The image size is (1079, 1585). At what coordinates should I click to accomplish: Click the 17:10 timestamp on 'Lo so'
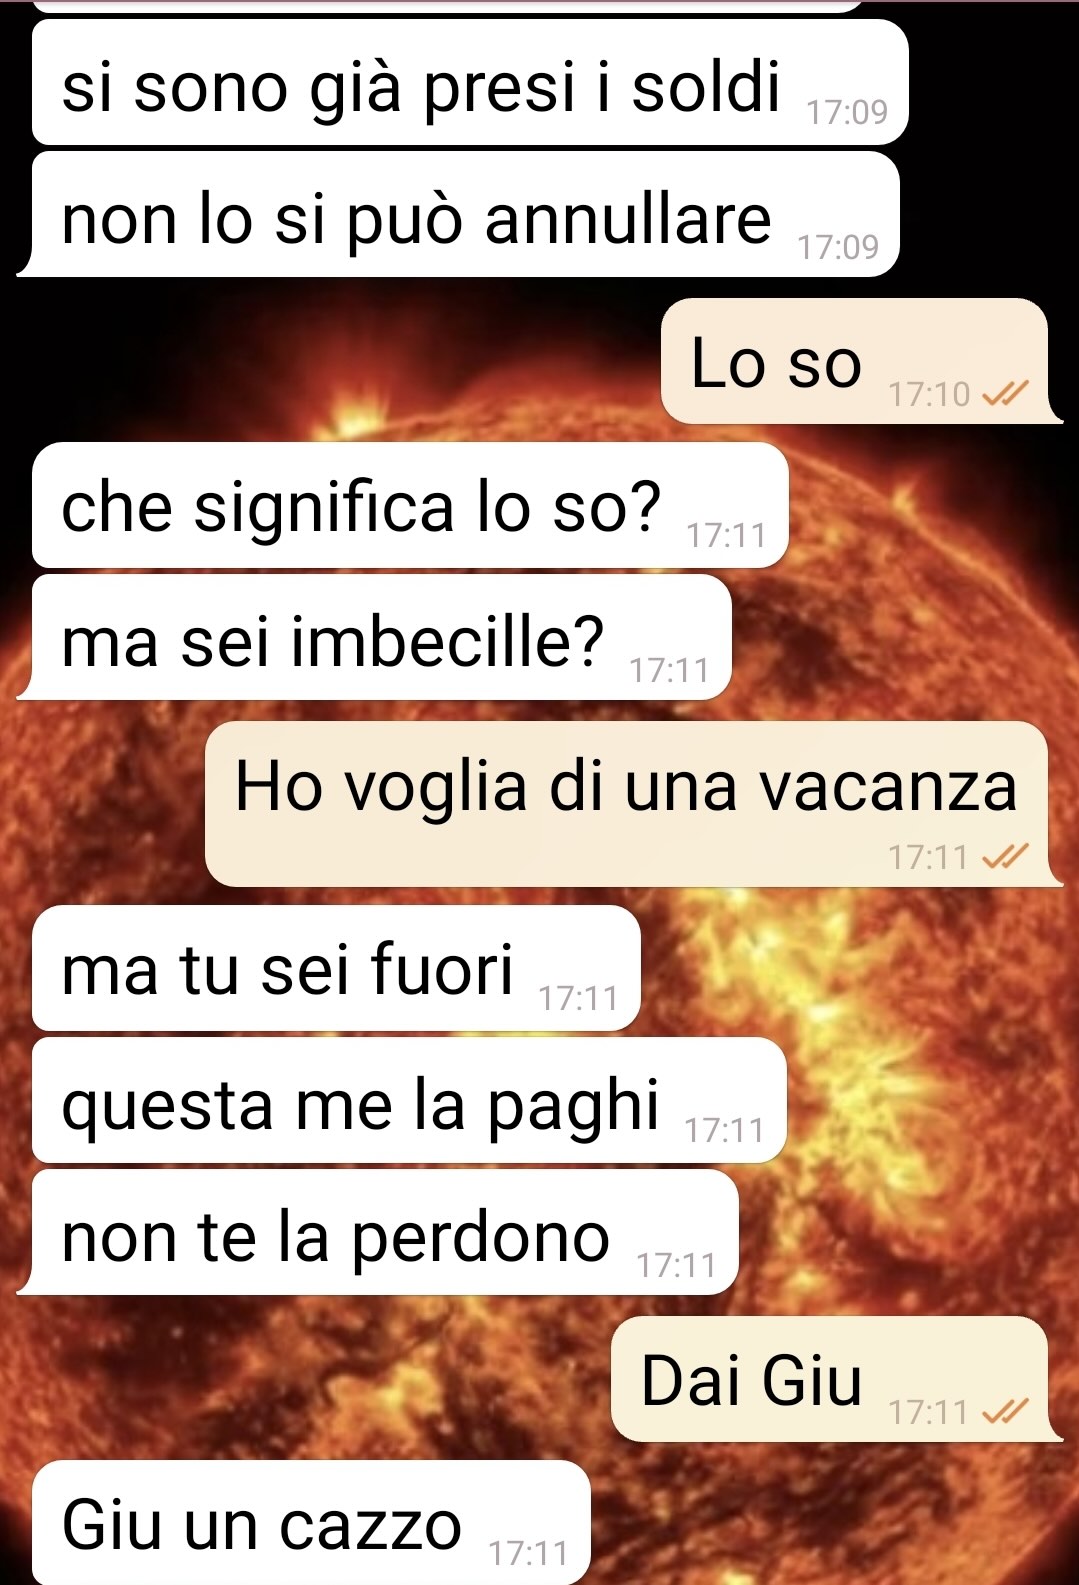click(929, 394)
